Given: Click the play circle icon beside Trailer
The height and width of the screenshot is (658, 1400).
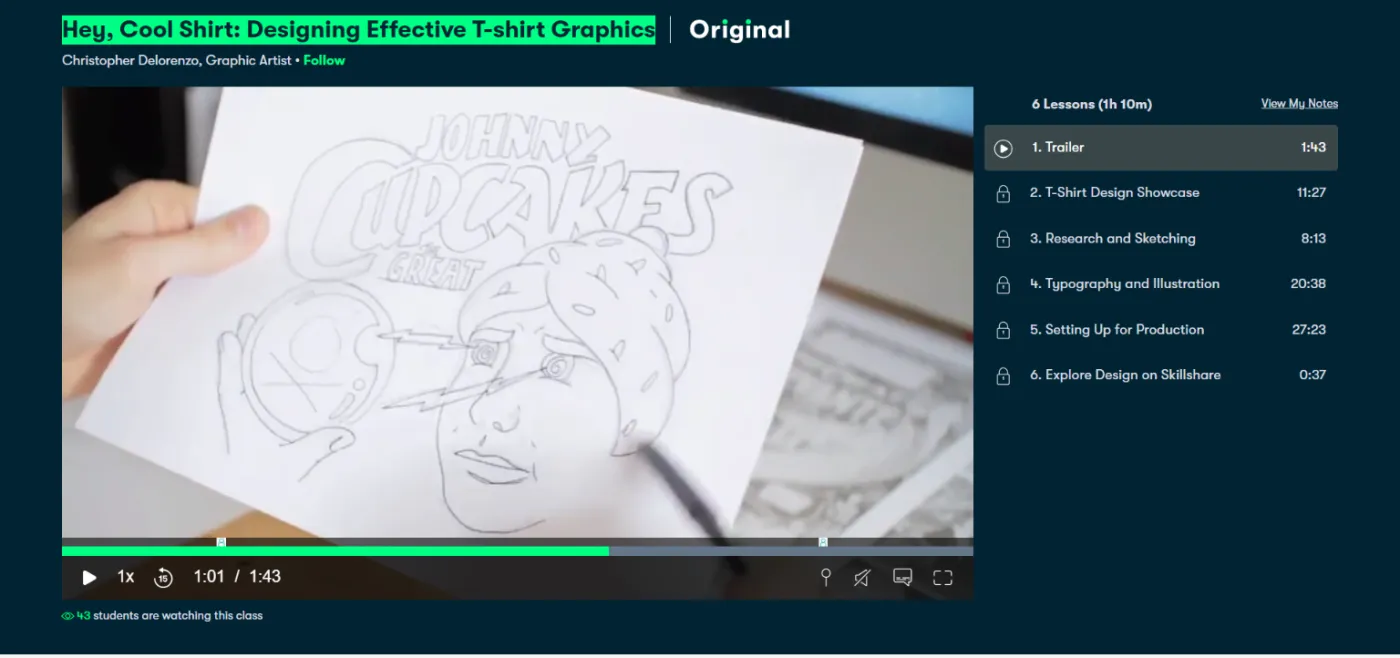Looking at the screenshot, I should click(x=1003, y=148).
